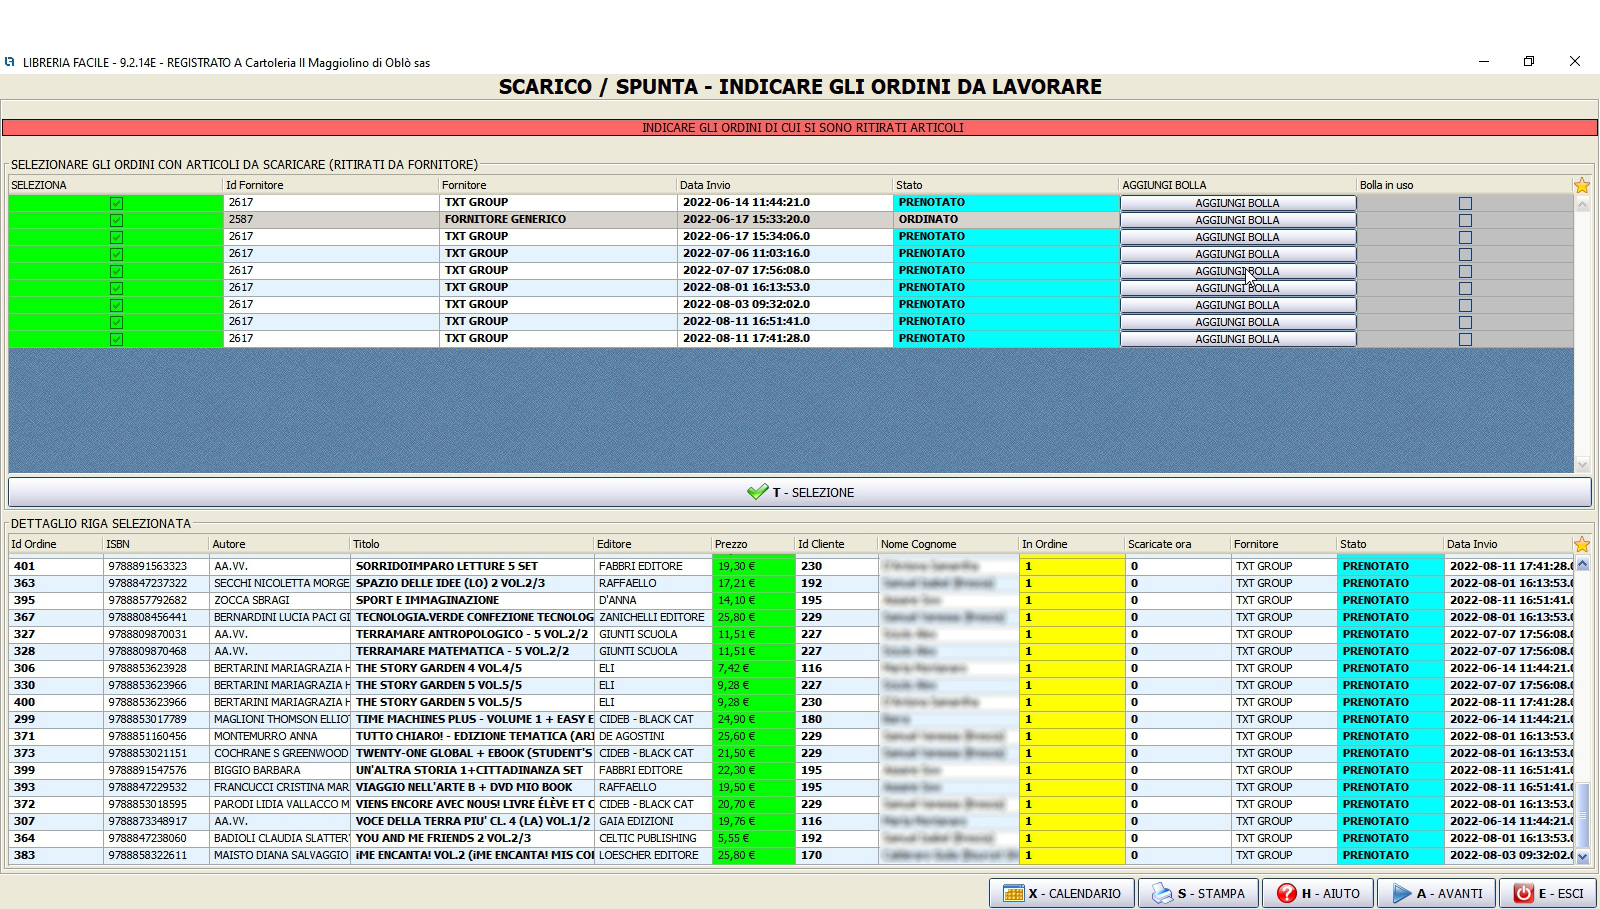Select title VOCE DELLA TERRA PIU' CL. 4
Screen dimensions: 1600x909
(x=472, y=821)
